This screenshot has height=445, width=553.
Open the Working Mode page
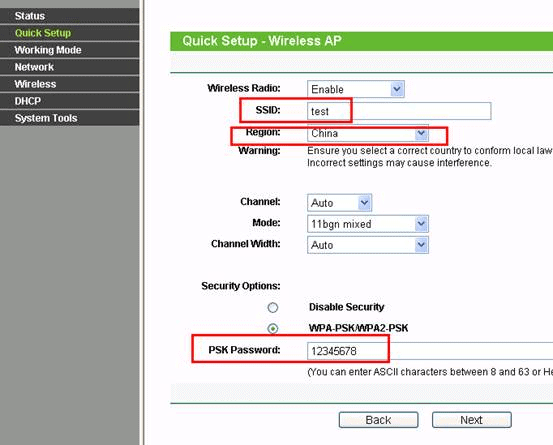[69, 50]
